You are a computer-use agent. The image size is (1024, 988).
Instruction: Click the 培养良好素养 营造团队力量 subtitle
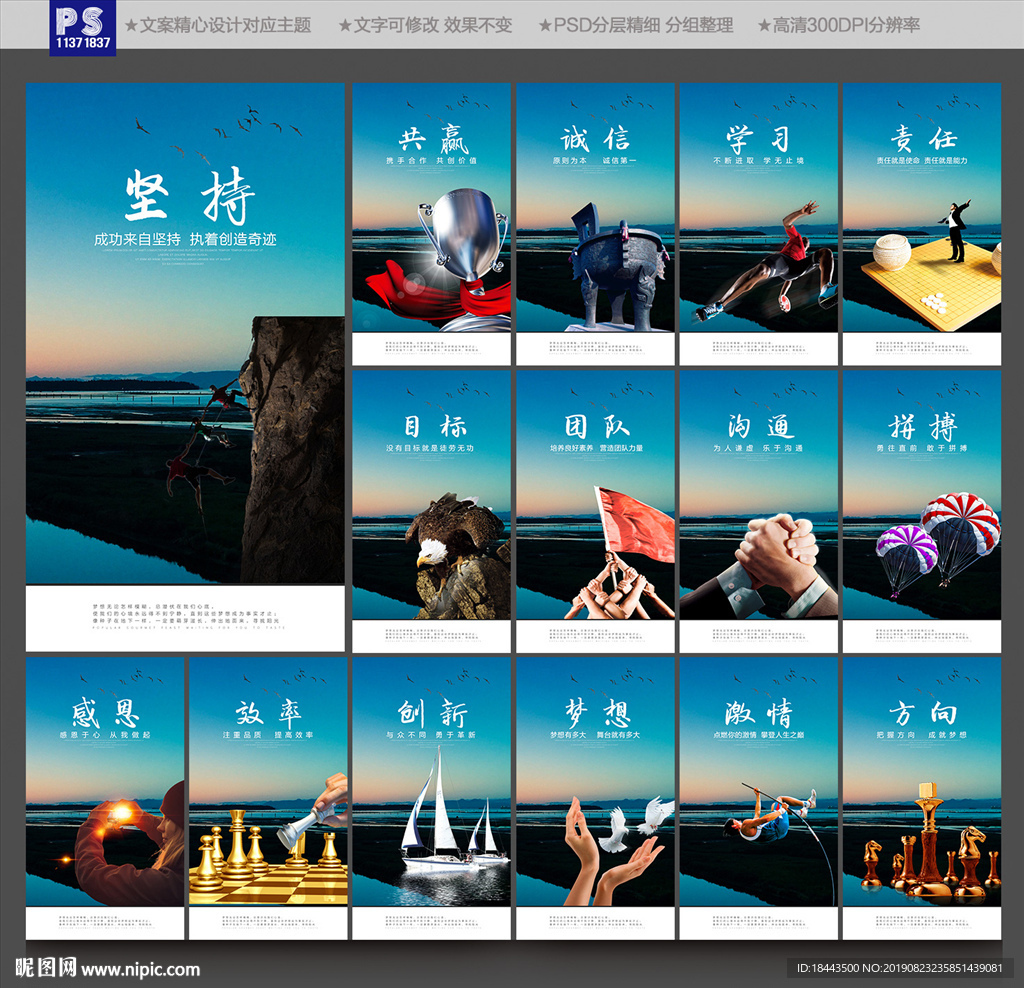(x=596, y=448)
